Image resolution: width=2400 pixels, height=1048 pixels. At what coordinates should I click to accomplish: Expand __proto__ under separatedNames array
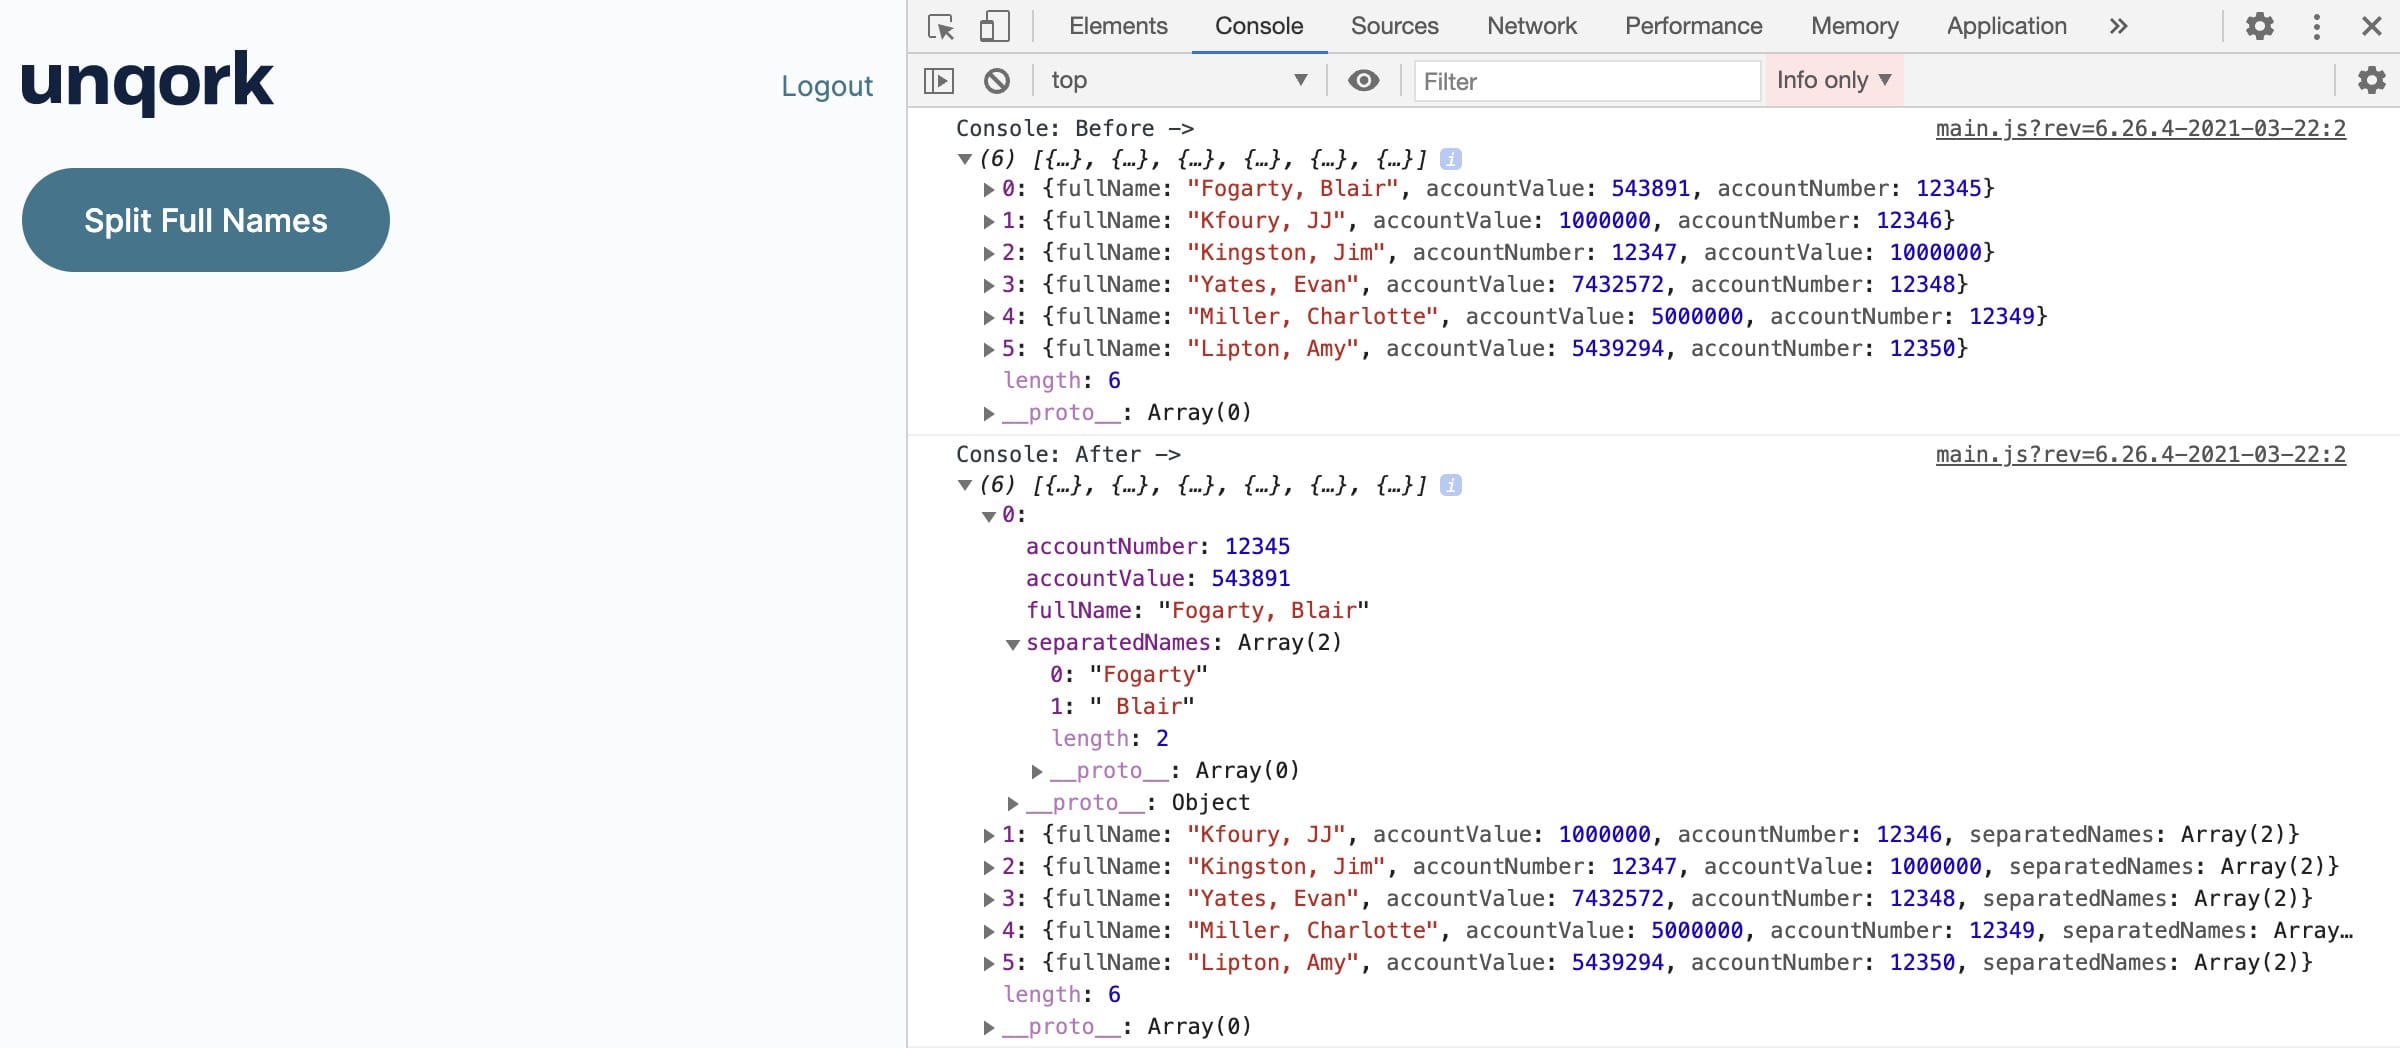[1036, 771]
